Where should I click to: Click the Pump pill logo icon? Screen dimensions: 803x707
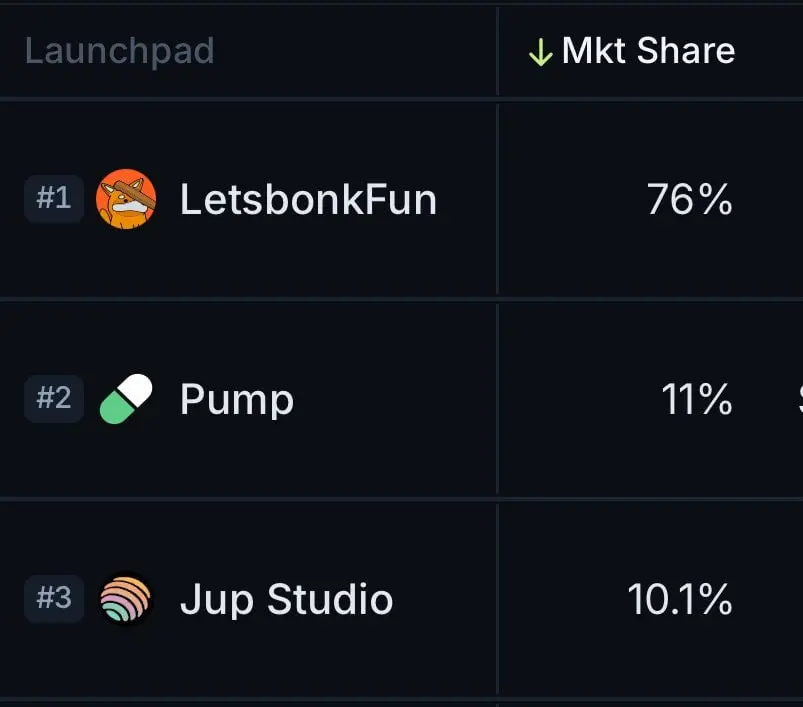pos(126,399)
